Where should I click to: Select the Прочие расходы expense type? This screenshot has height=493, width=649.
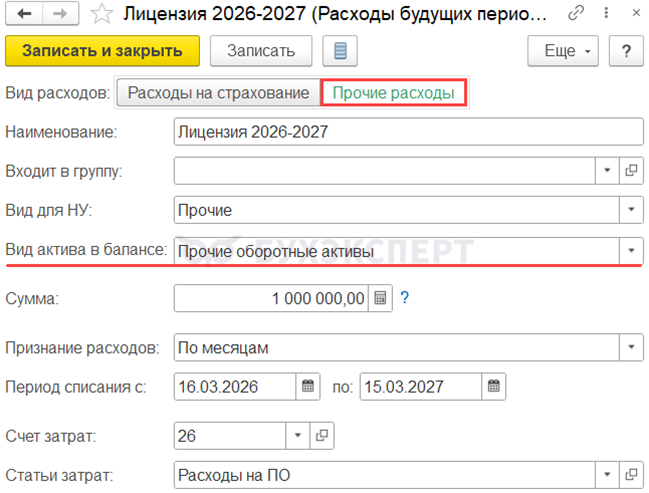click(393, 93)
